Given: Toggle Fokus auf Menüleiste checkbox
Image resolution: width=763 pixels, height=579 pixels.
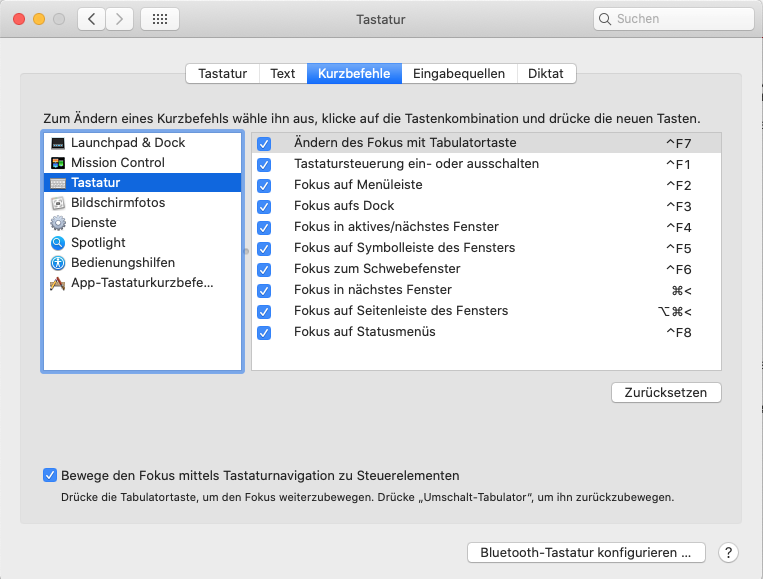Looking at the screenshot, I should click(x=264, y=185).
